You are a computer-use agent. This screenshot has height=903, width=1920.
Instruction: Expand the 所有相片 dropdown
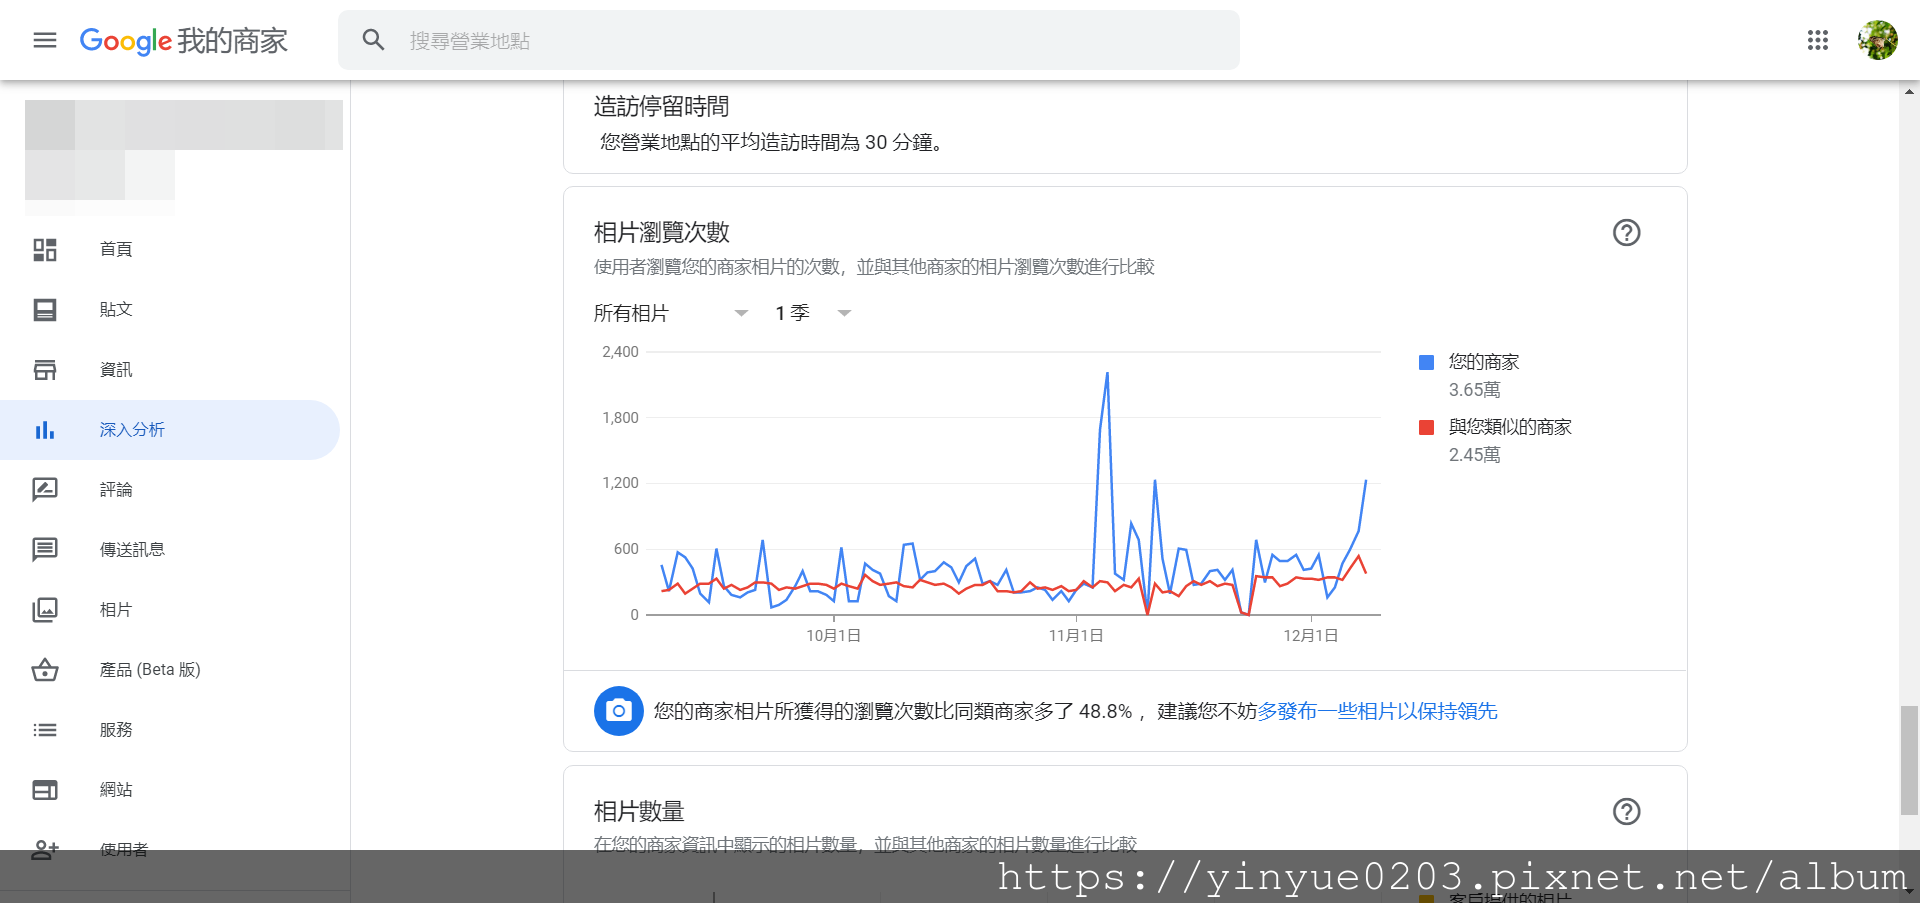(671, 313)
